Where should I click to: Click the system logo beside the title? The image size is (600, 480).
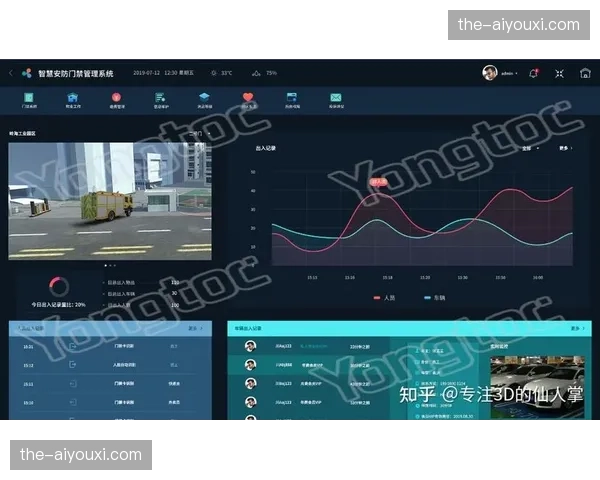pyautogui.click(x=27, y=73)
